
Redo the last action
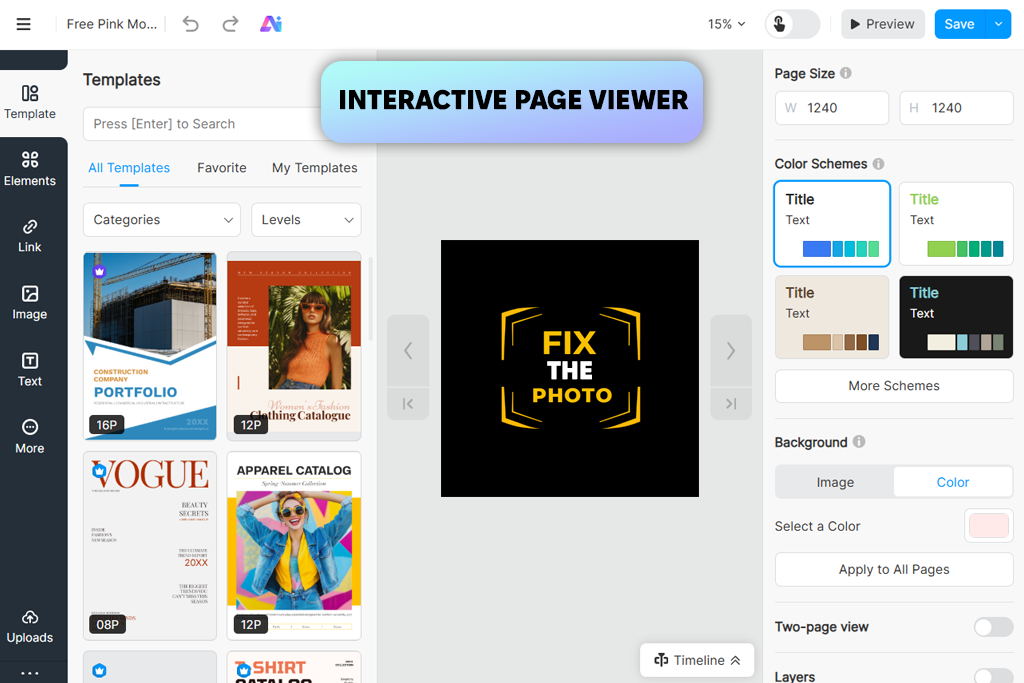coord(230,24)
